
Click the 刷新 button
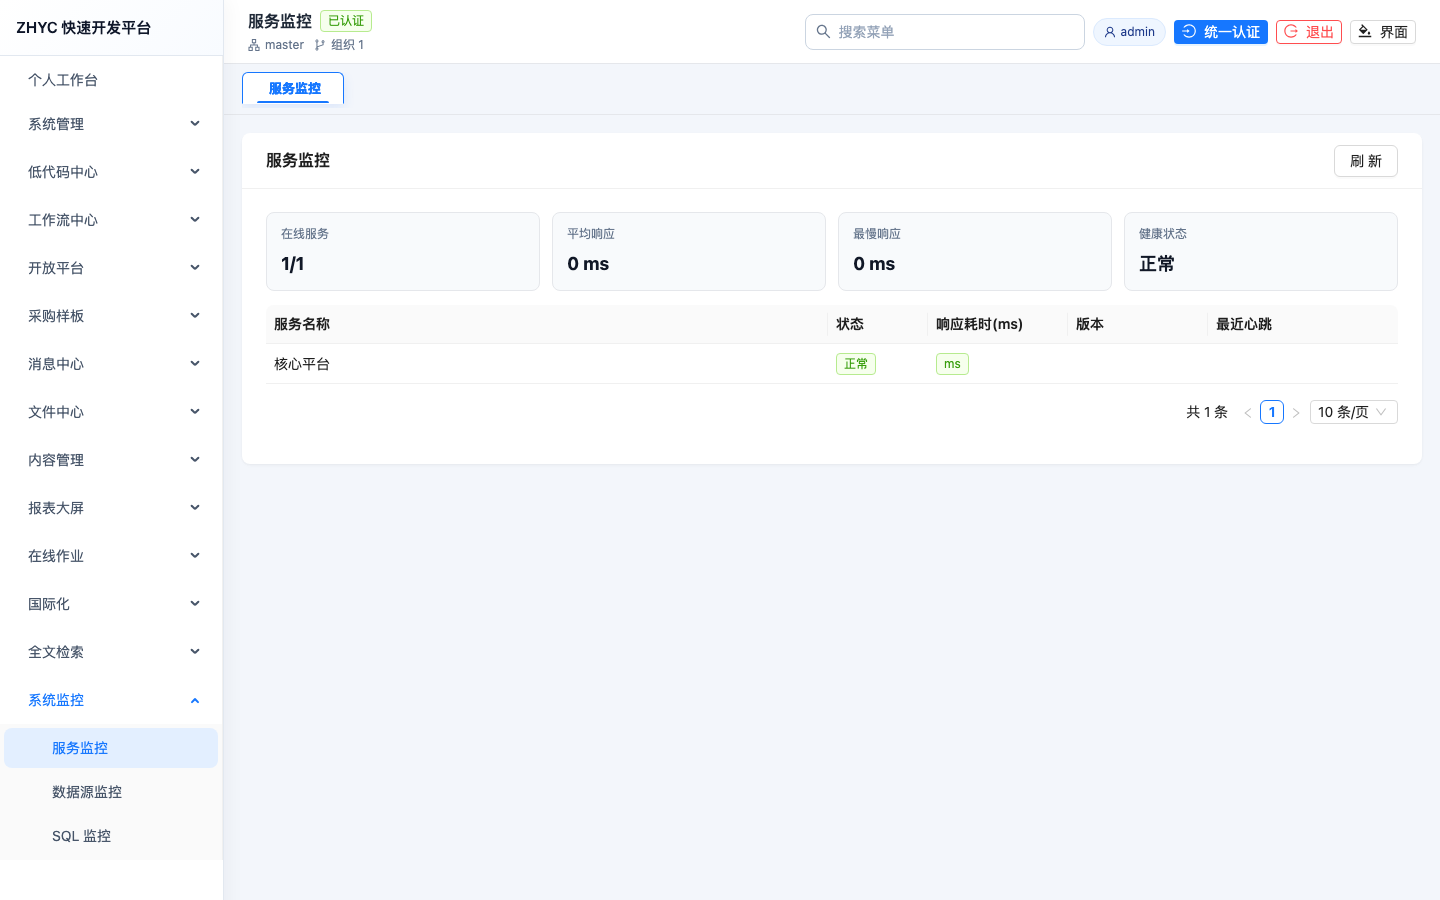click(x=1365, y=161)
